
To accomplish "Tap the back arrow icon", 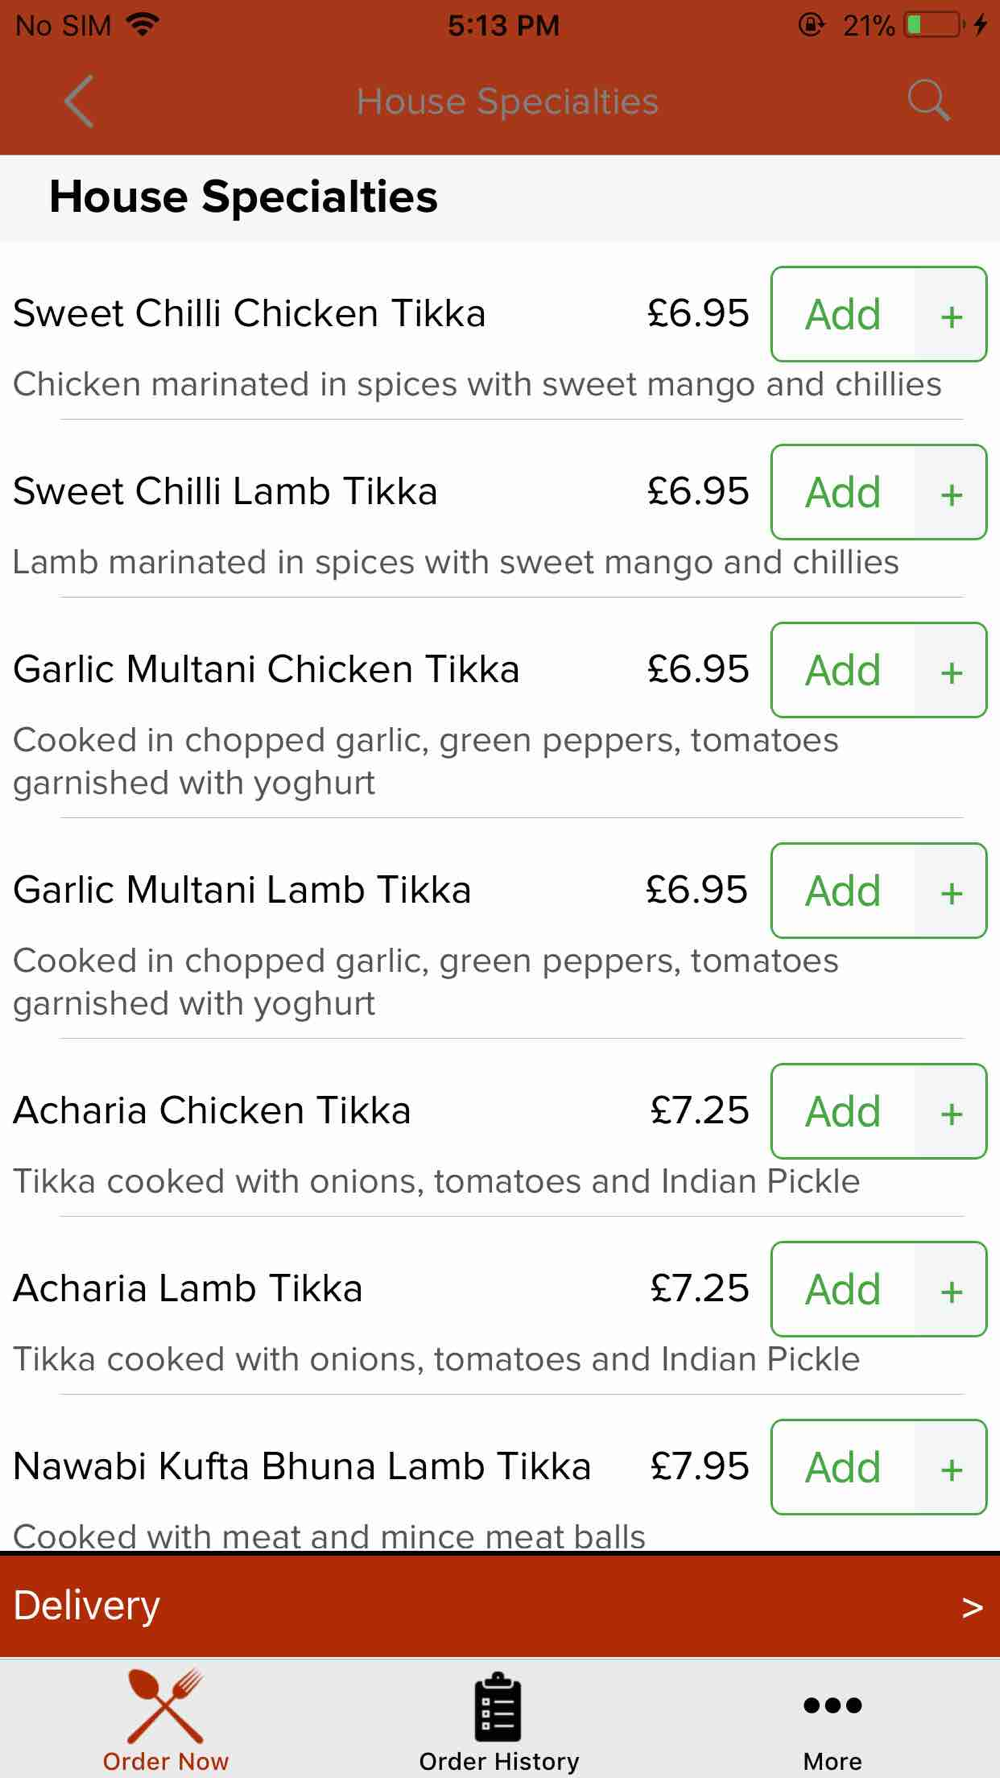I will 79,101.
